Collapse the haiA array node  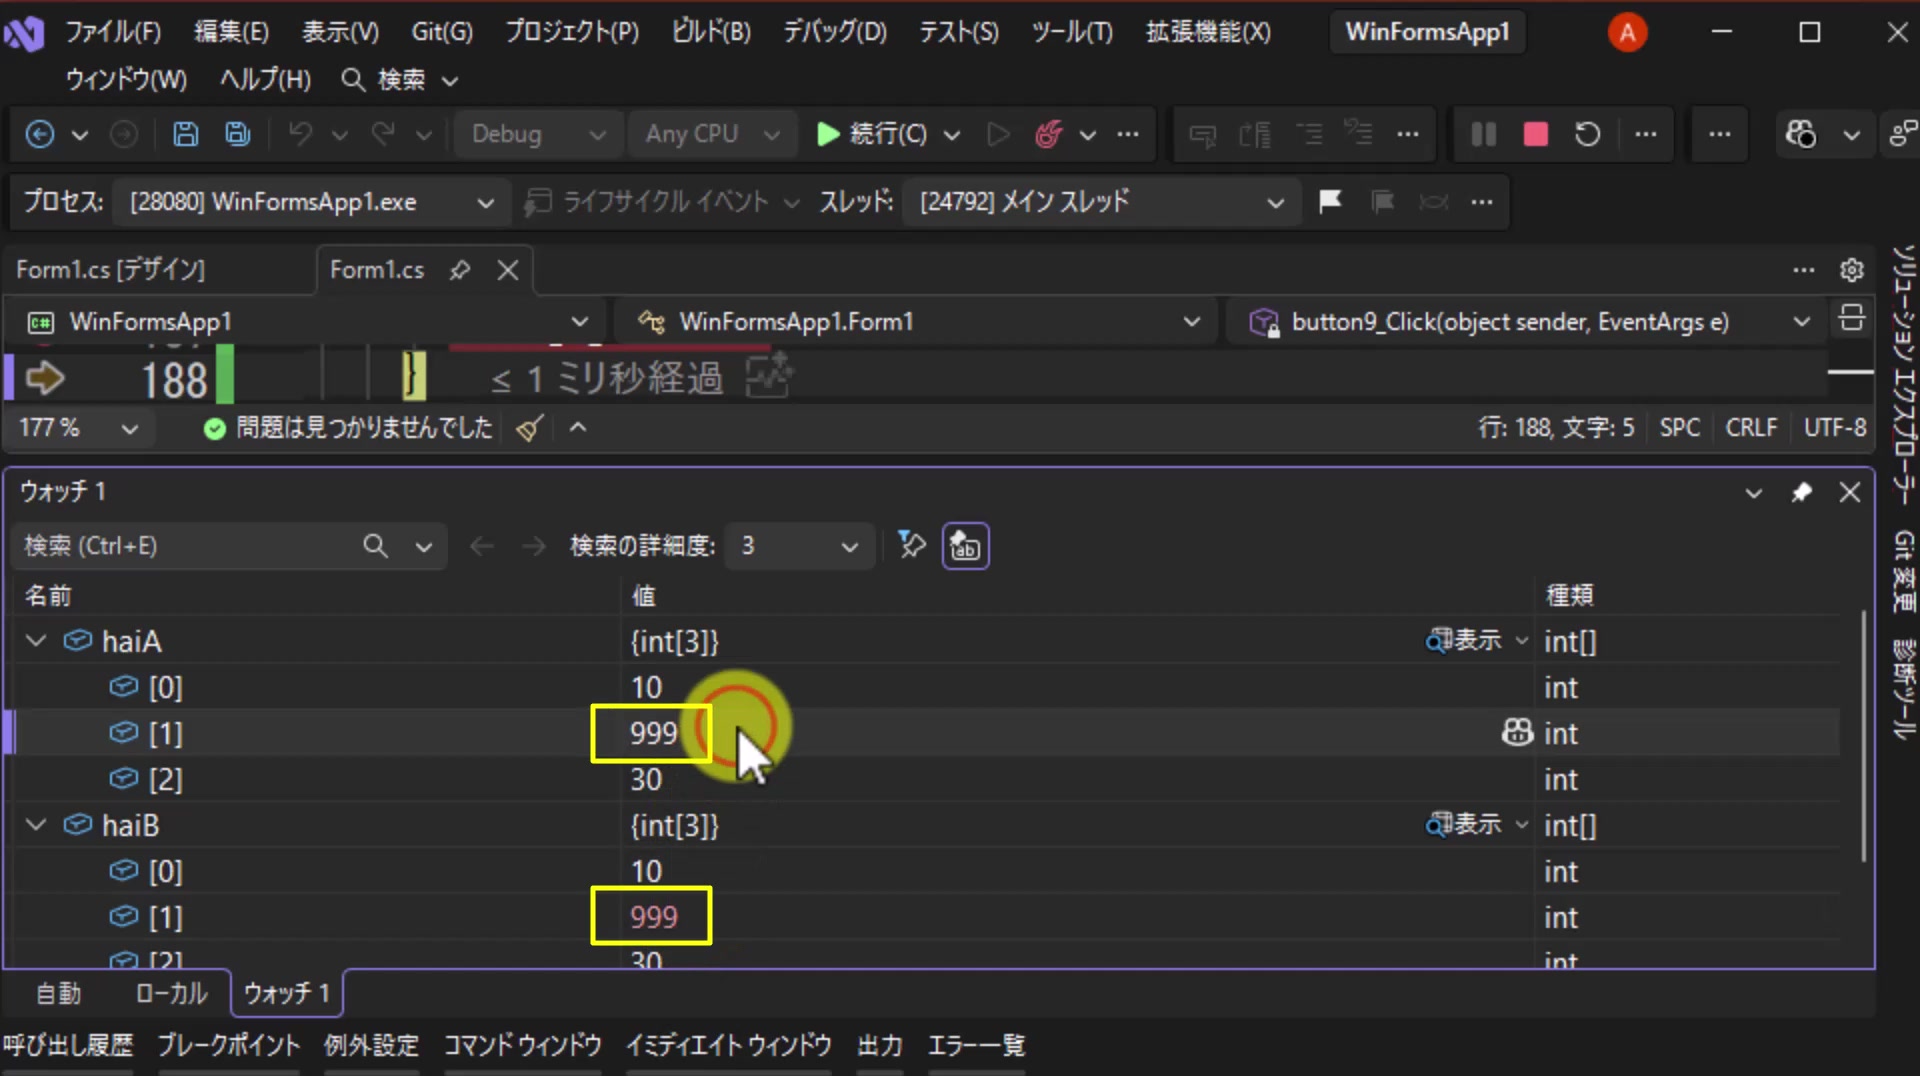tap(36, 641)
